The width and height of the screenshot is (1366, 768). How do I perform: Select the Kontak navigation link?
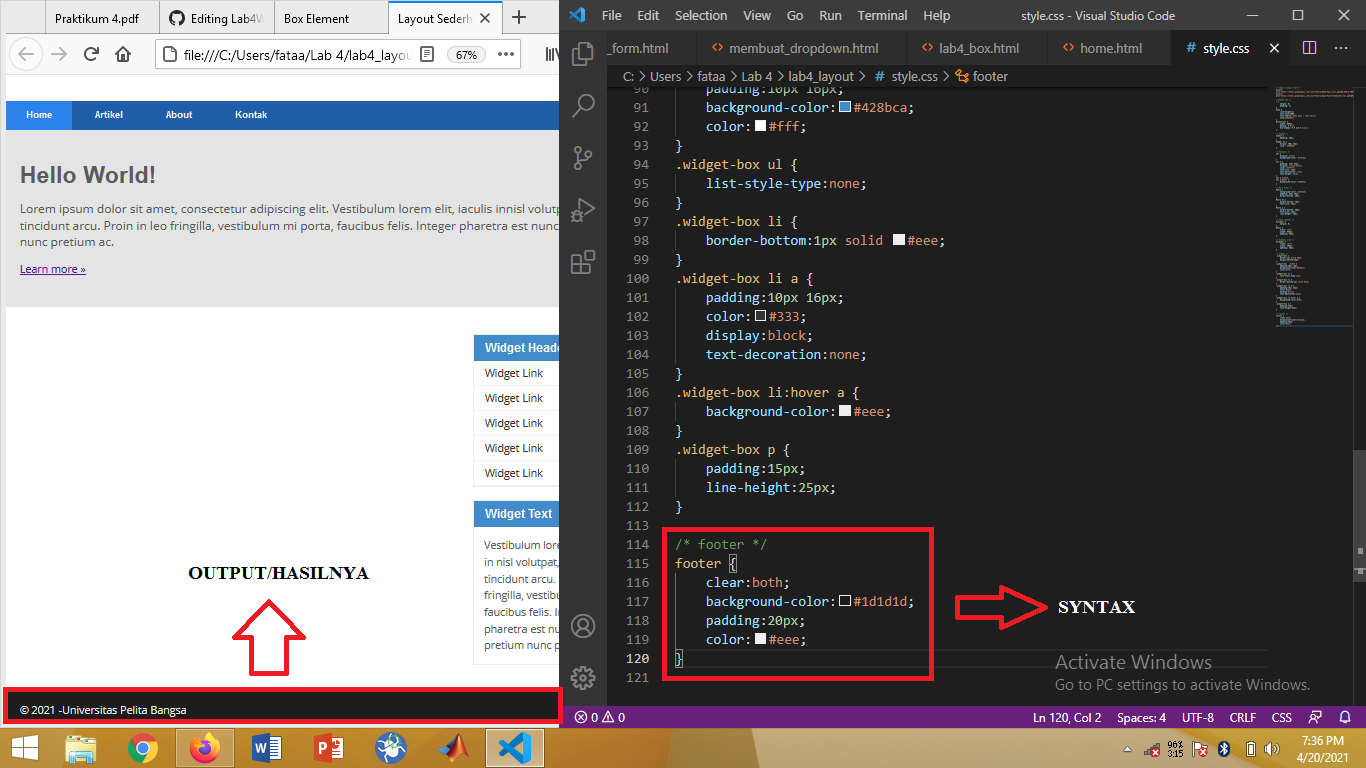[x=251, y=114]
